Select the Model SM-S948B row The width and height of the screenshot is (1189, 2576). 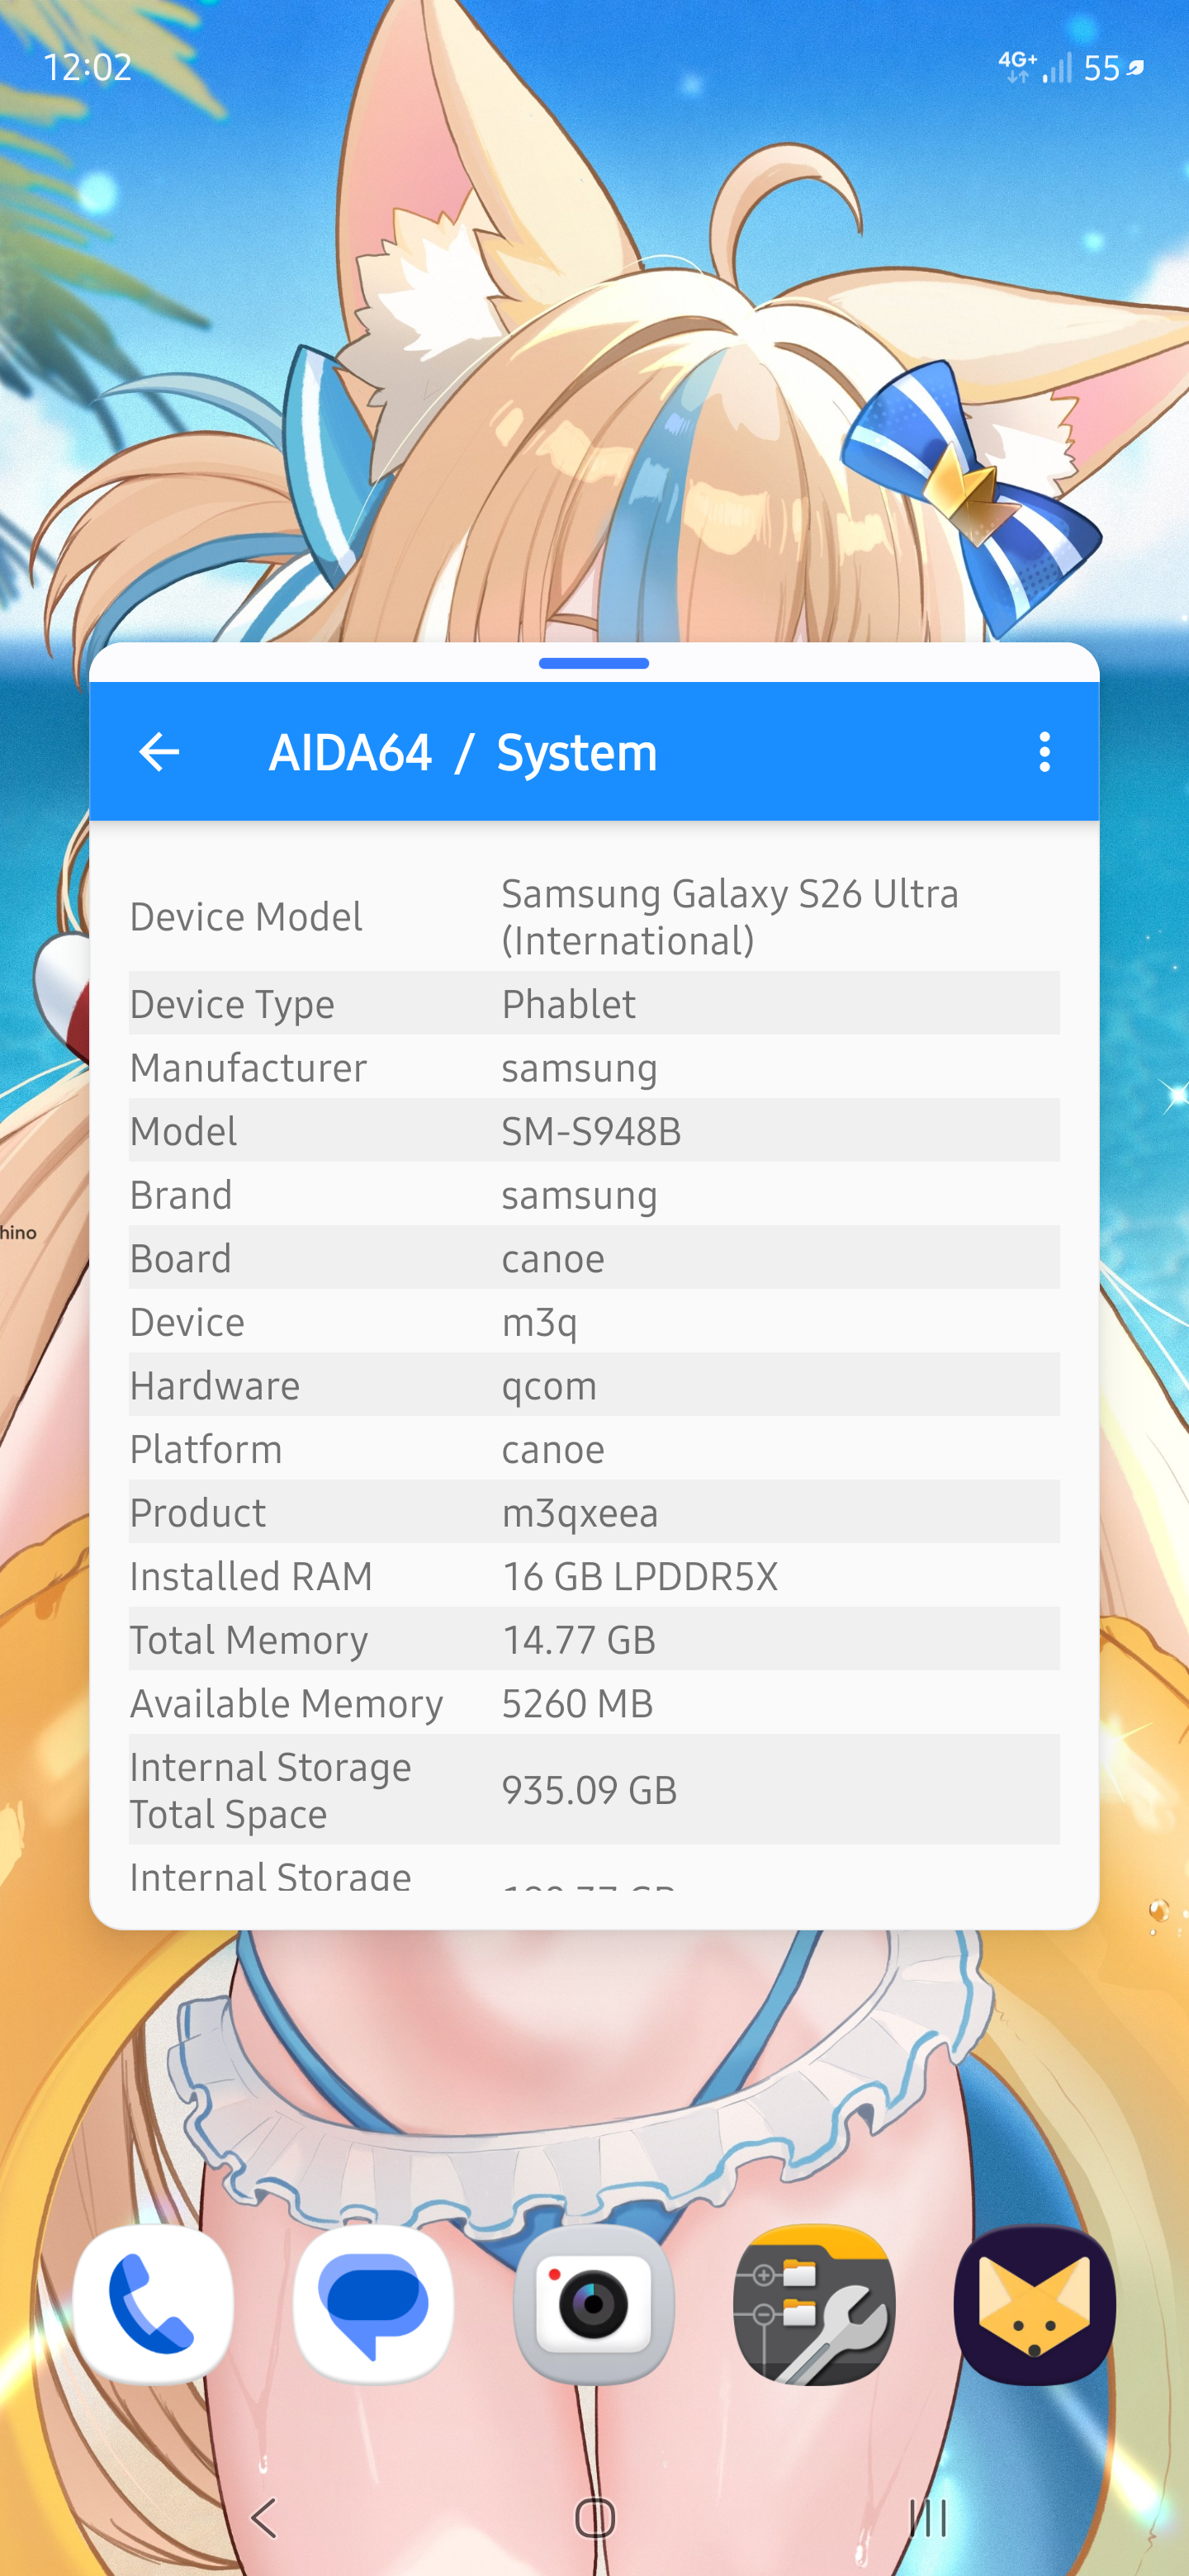click(594, 1131)
